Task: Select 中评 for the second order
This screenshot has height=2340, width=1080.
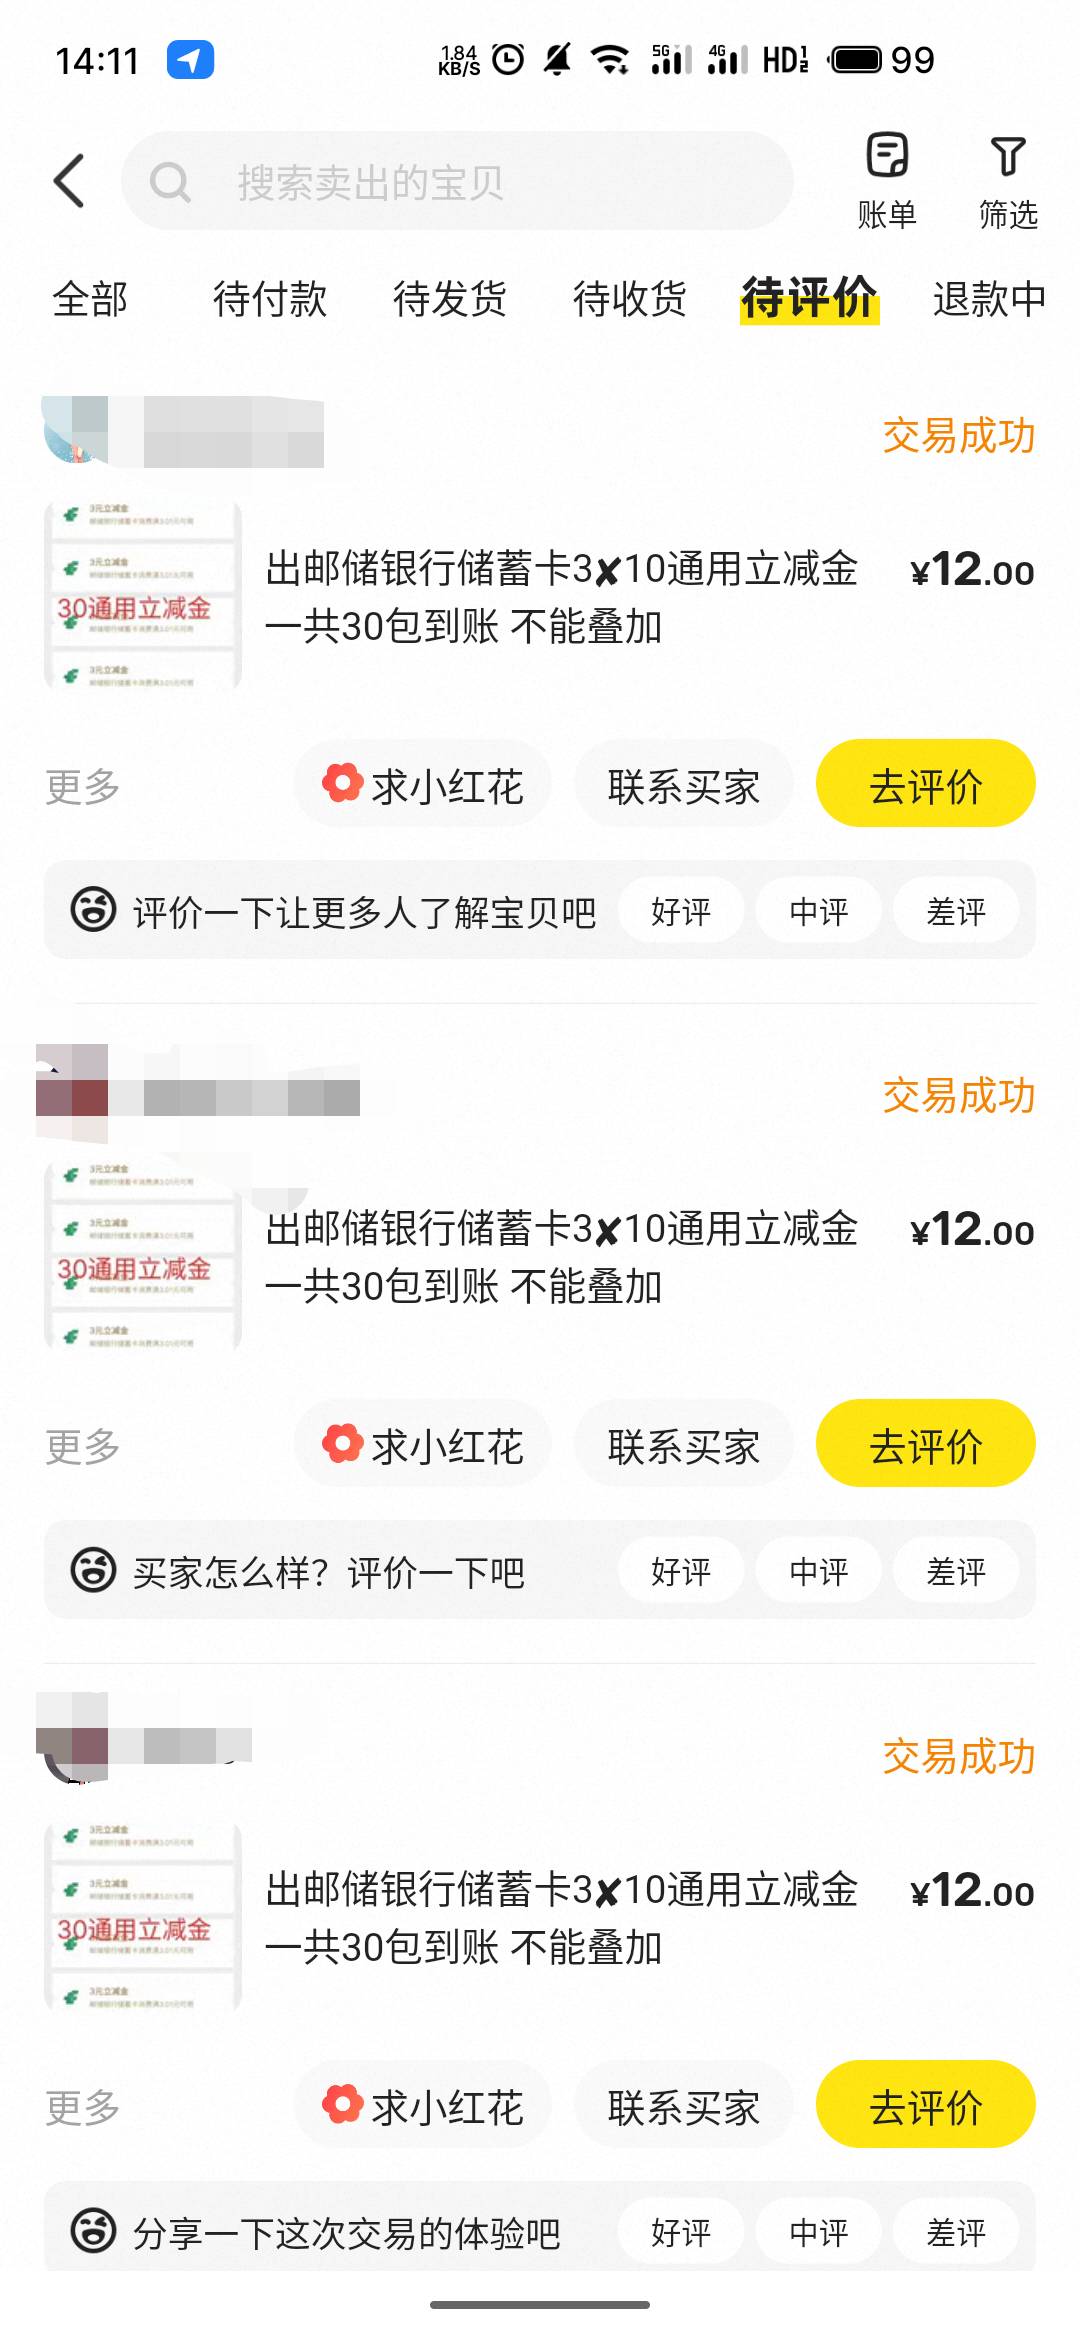Action: (818, 1571)
